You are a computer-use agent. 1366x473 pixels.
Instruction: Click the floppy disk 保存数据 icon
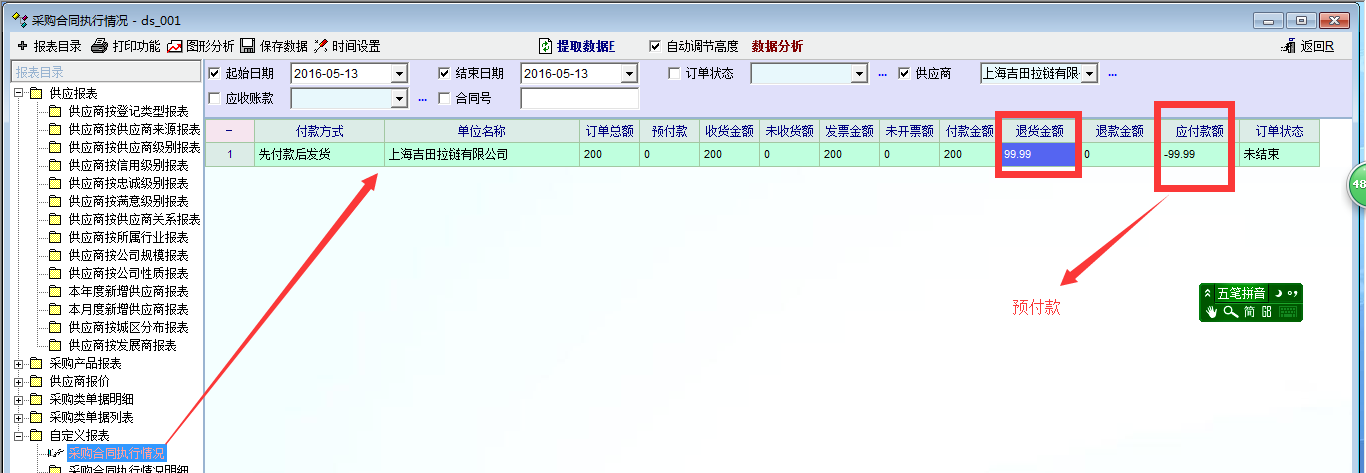pyautogui.click(x=247, y=46)
